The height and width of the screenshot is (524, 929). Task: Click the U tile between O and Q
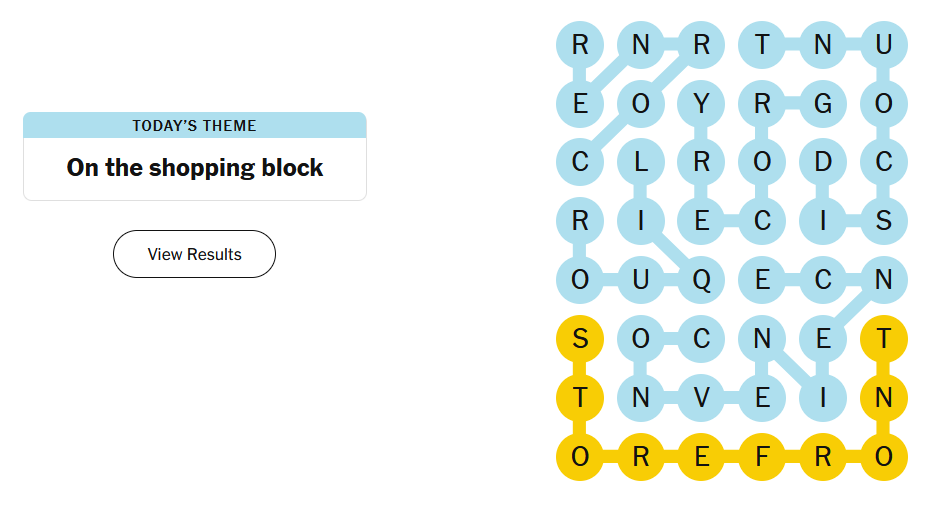point(640,280)
